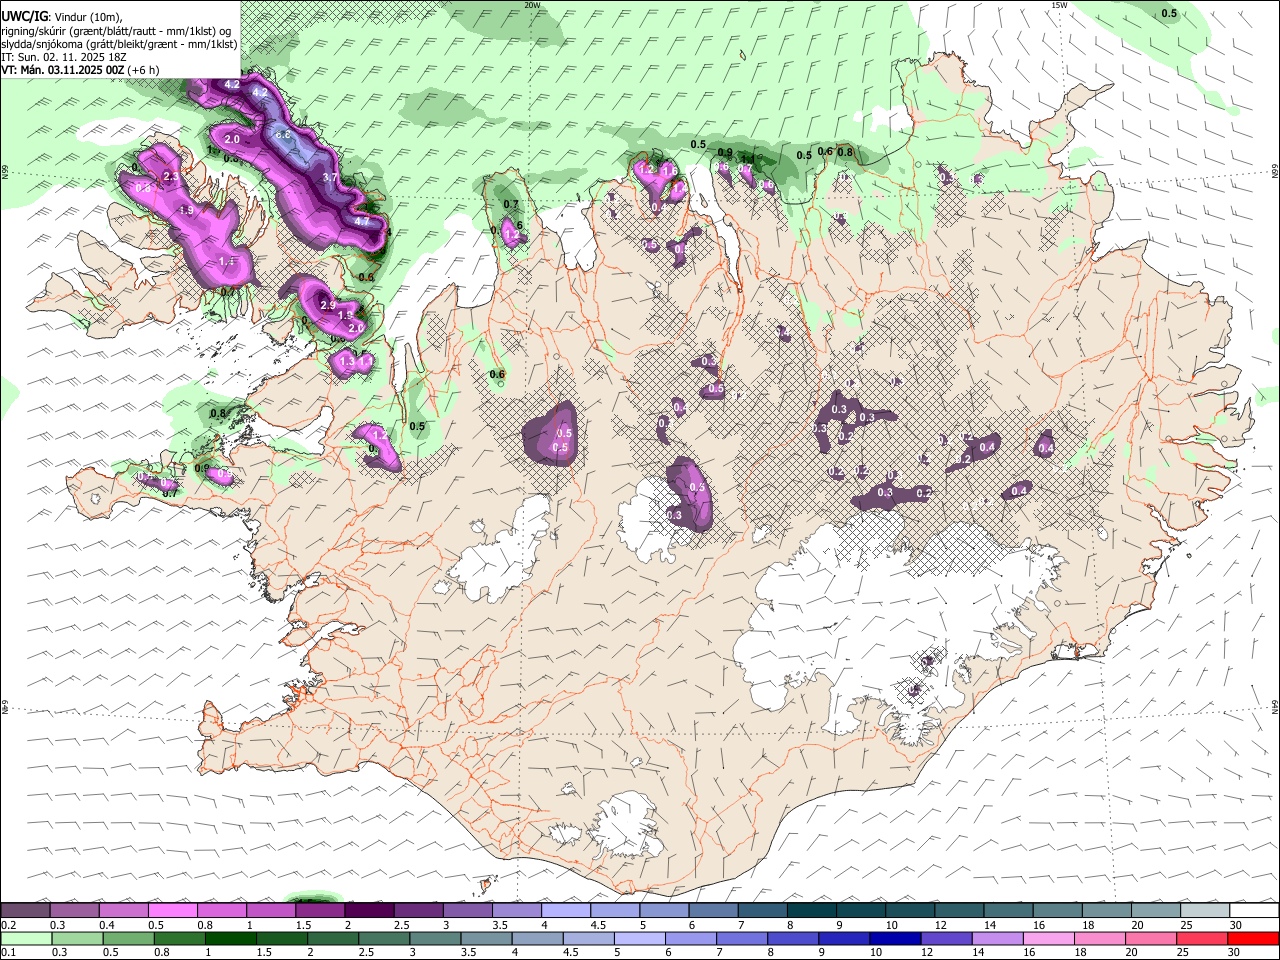The image size is (1280, 960).
Task: Click the pale green 0.1 swatch in the rain legend
Action: click(x=27, y=938)
